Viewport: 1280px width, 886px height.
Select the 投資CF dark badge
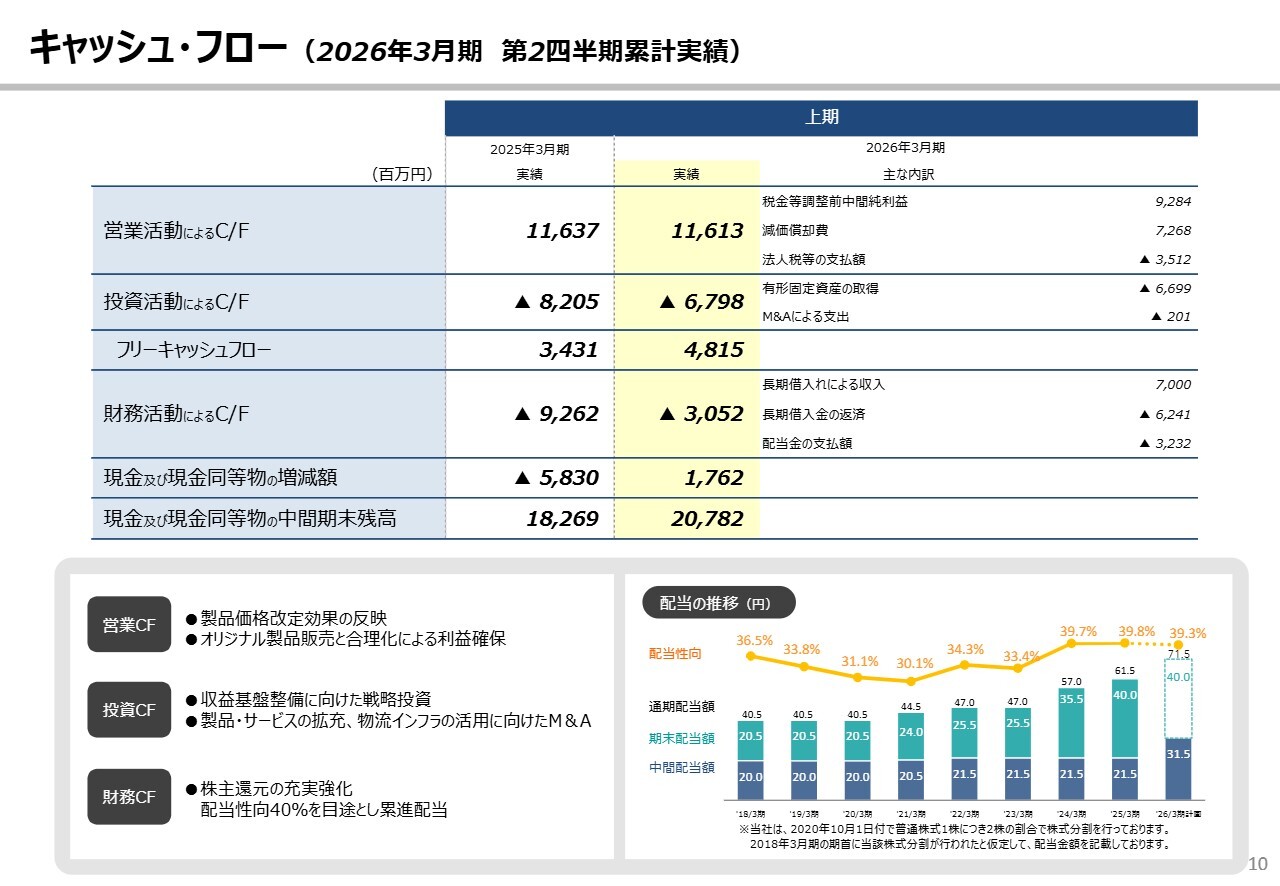[129, 710]
